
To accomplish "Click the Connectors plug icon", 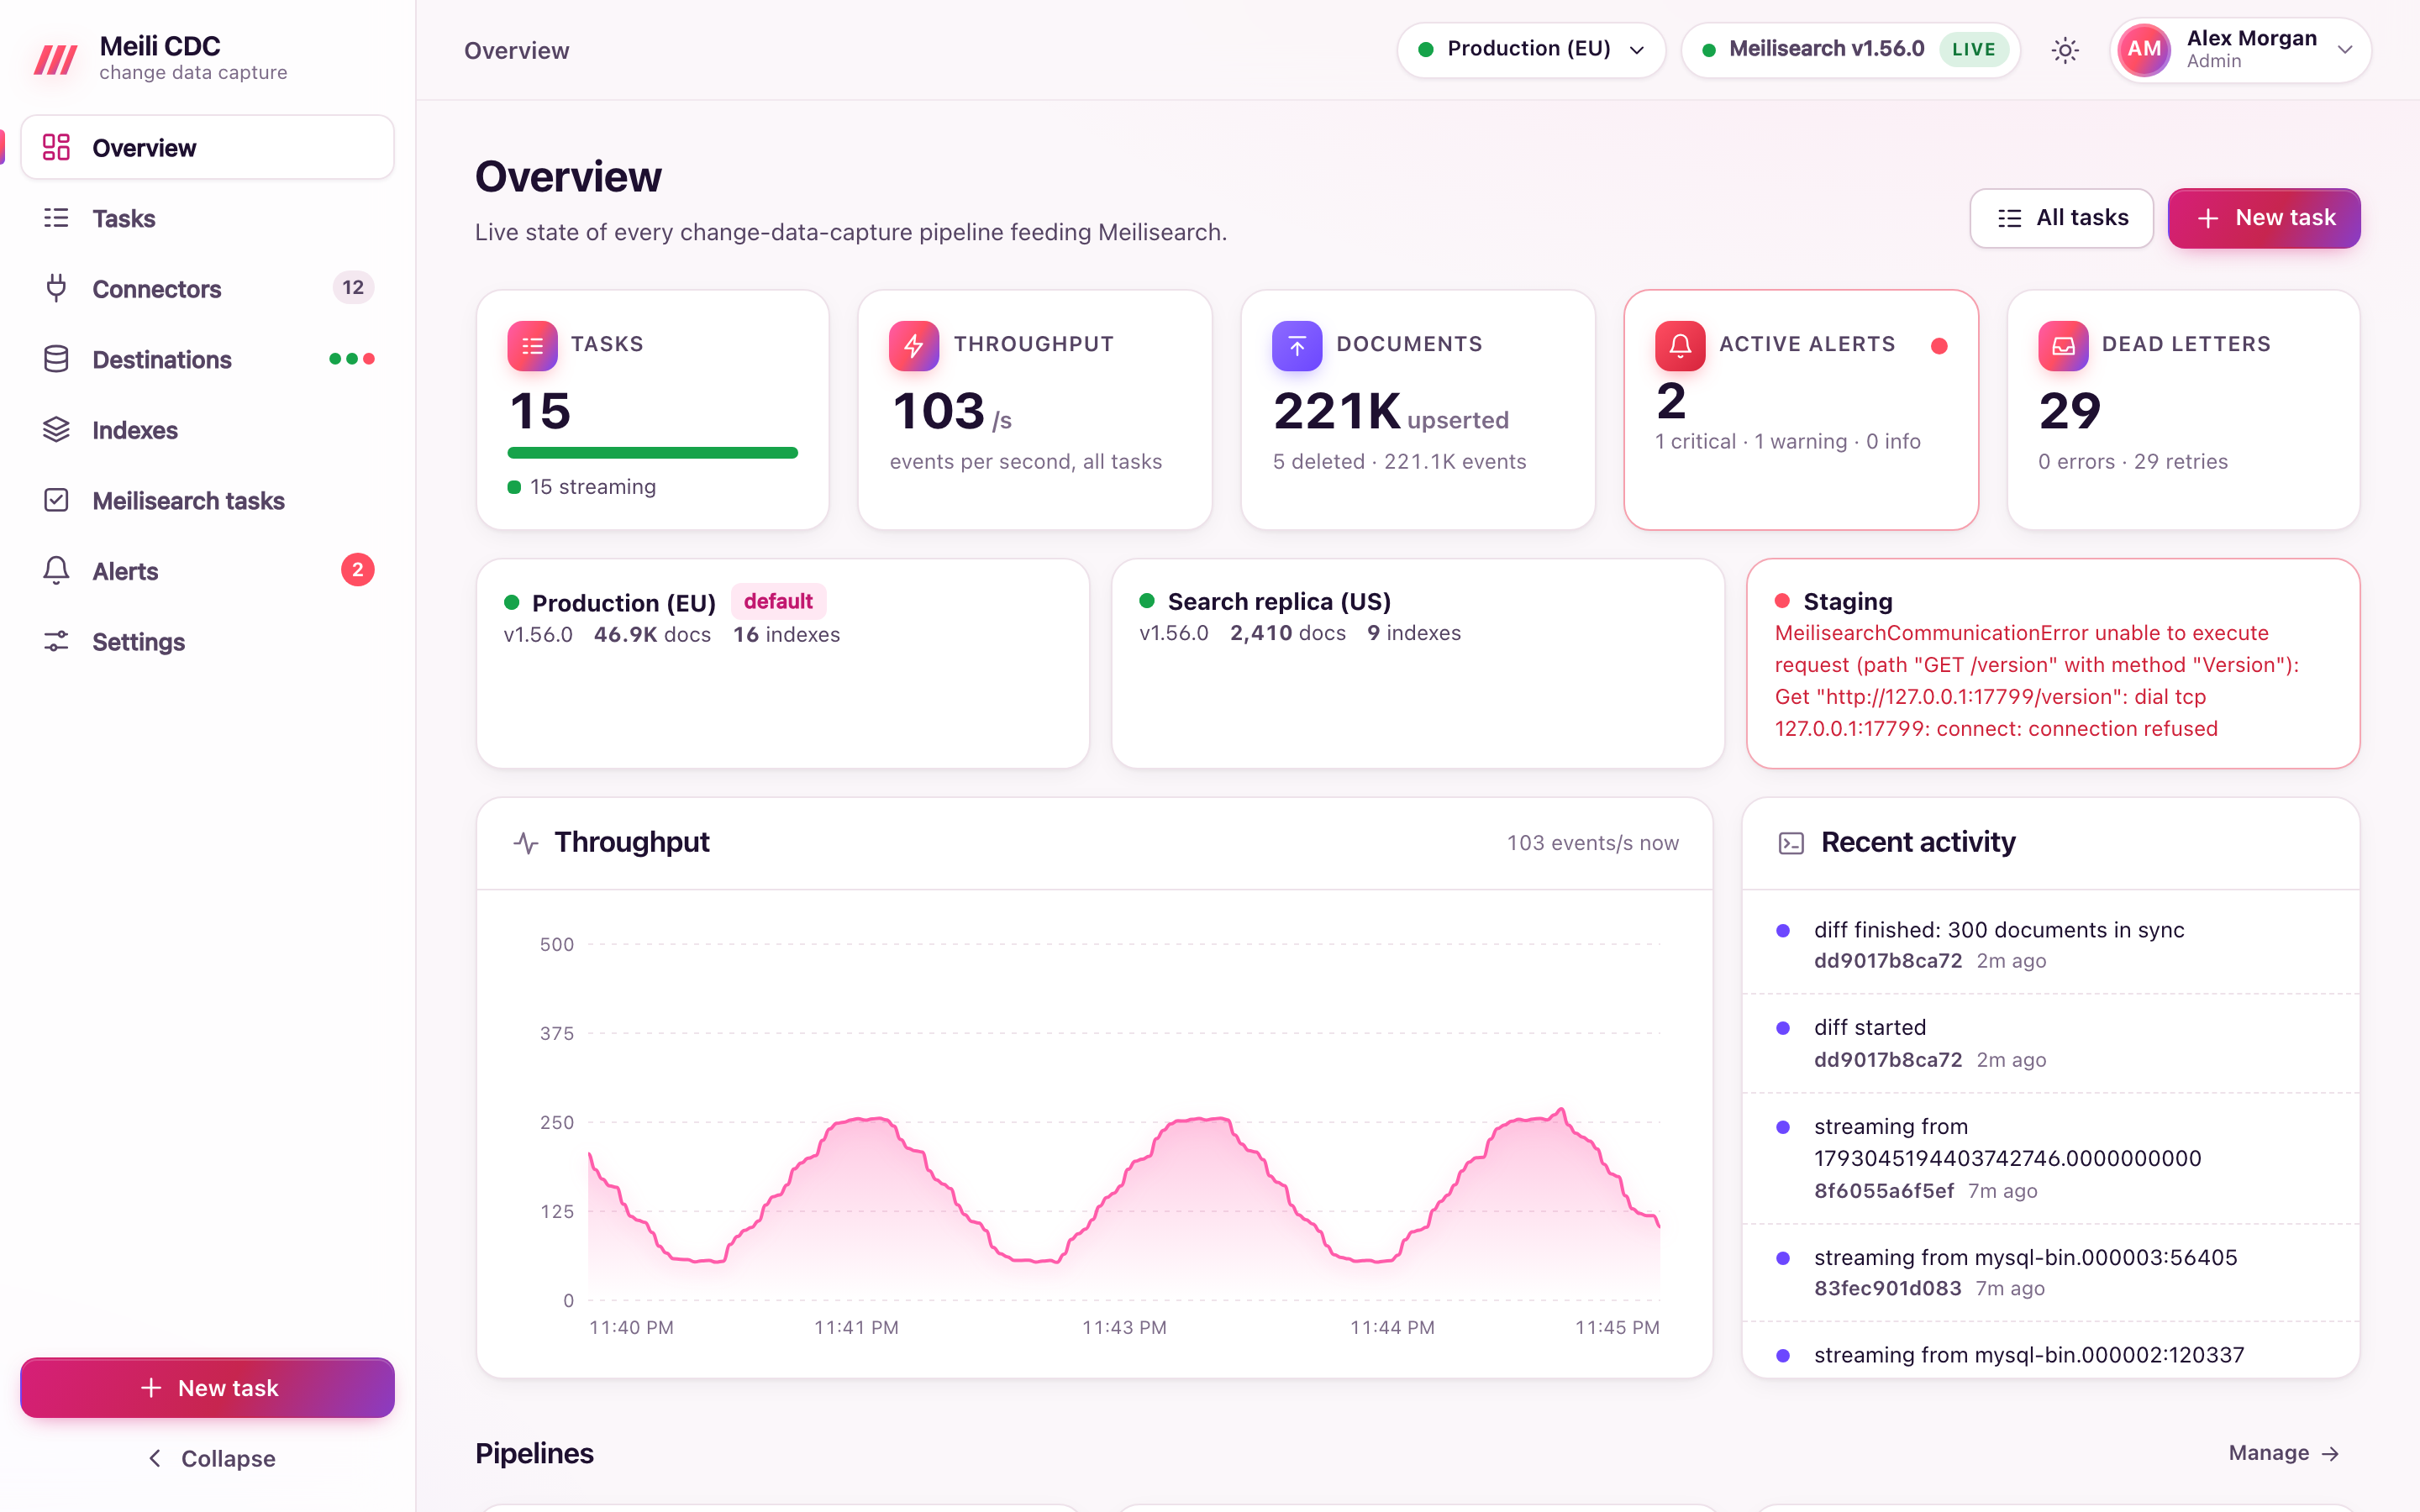I will point(56,288).
